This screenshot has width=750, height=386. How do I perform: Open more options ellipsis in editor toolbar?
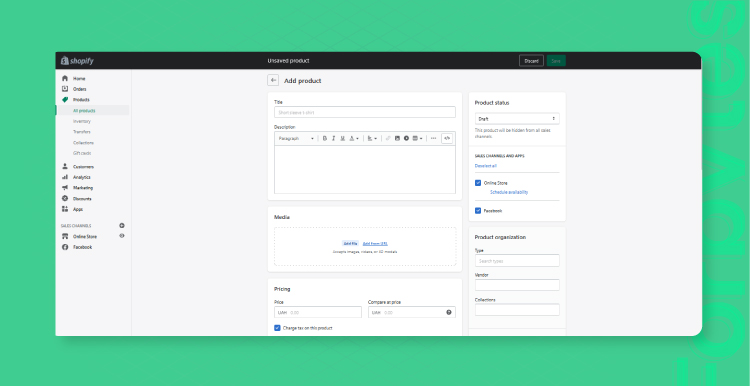coord(433,138)
